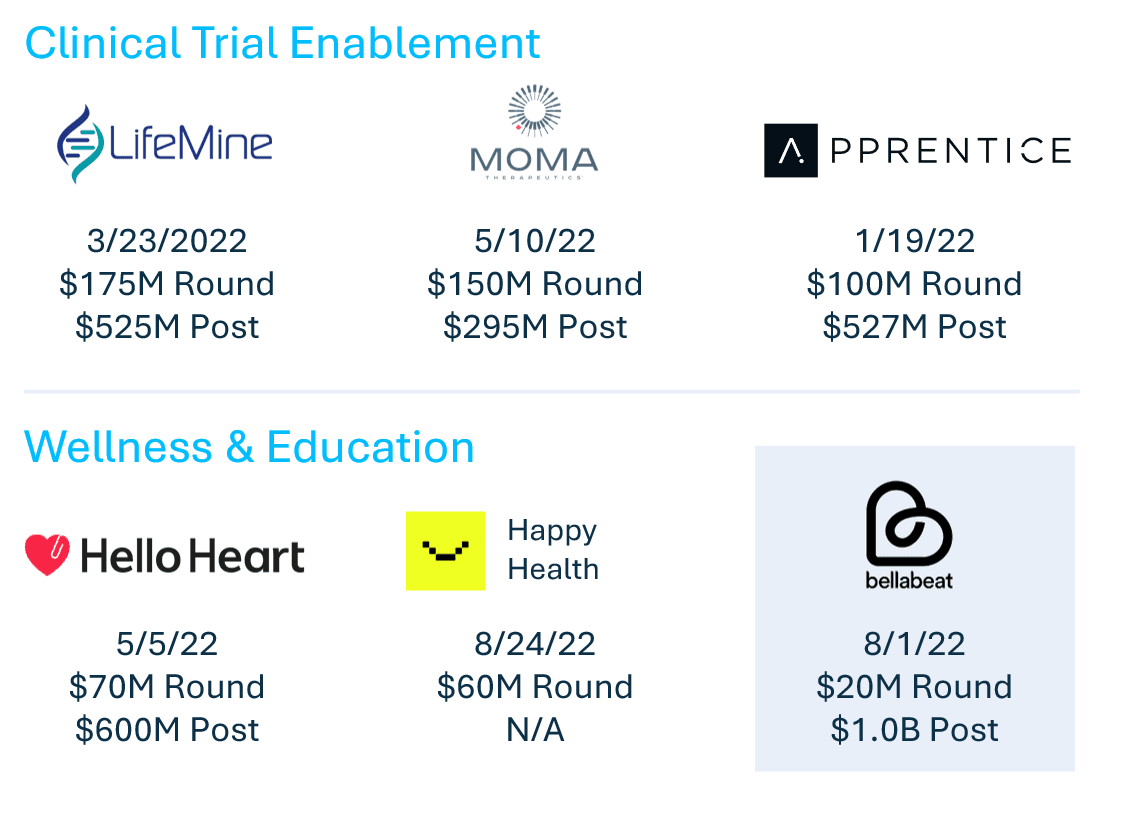Viewport: 1128px width, 822px height.
Task: Click the Wellness & Education heading
Action: click(x=250, y=447)
